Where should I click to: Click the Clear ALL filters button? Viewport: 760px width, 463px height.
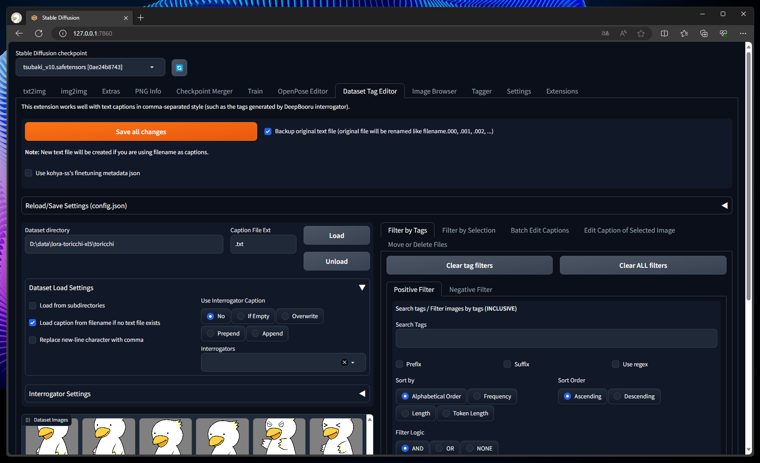pyautogui.click(x=643, y=265)
